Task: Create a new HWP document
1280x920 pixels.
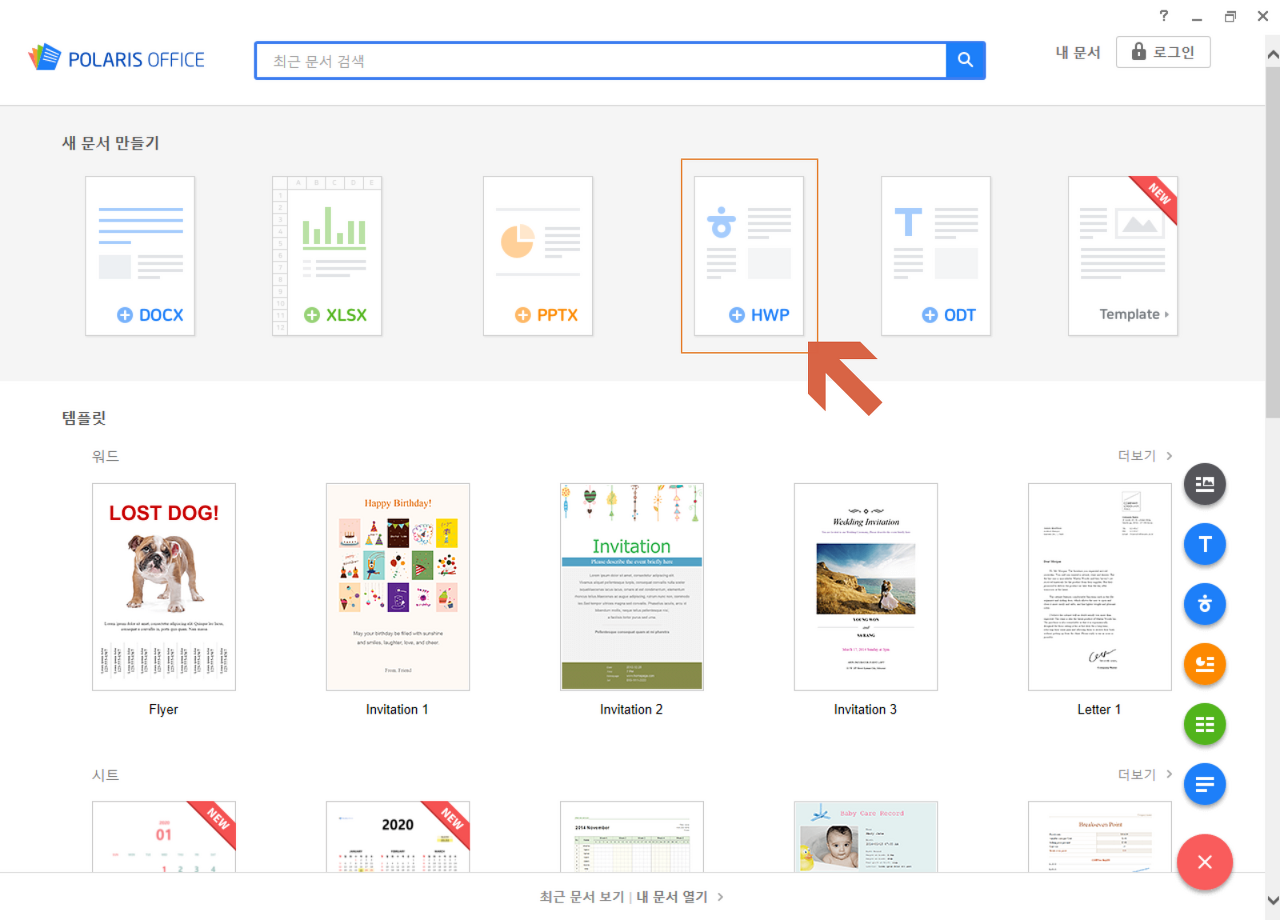Action: 749,256
